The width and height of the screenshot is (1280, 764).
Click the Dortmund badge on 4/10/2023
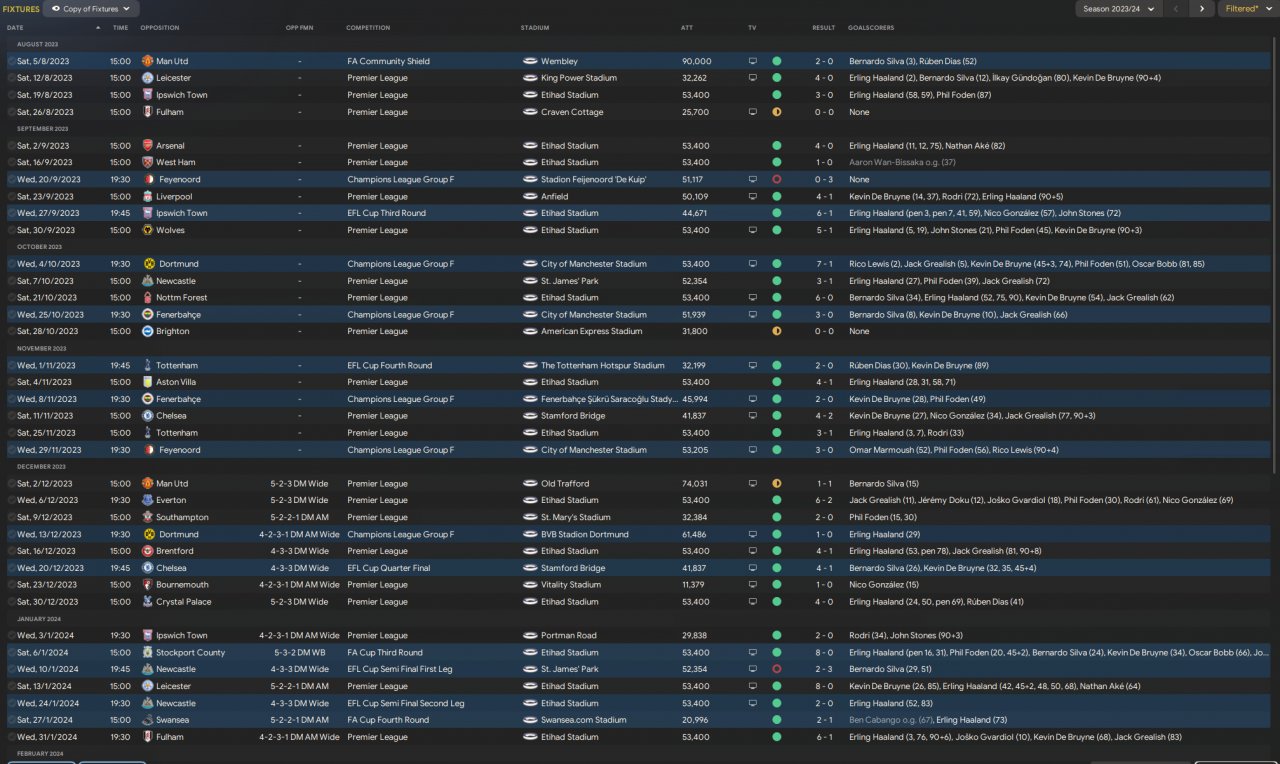pyautogui.click(x=148, y=264)
